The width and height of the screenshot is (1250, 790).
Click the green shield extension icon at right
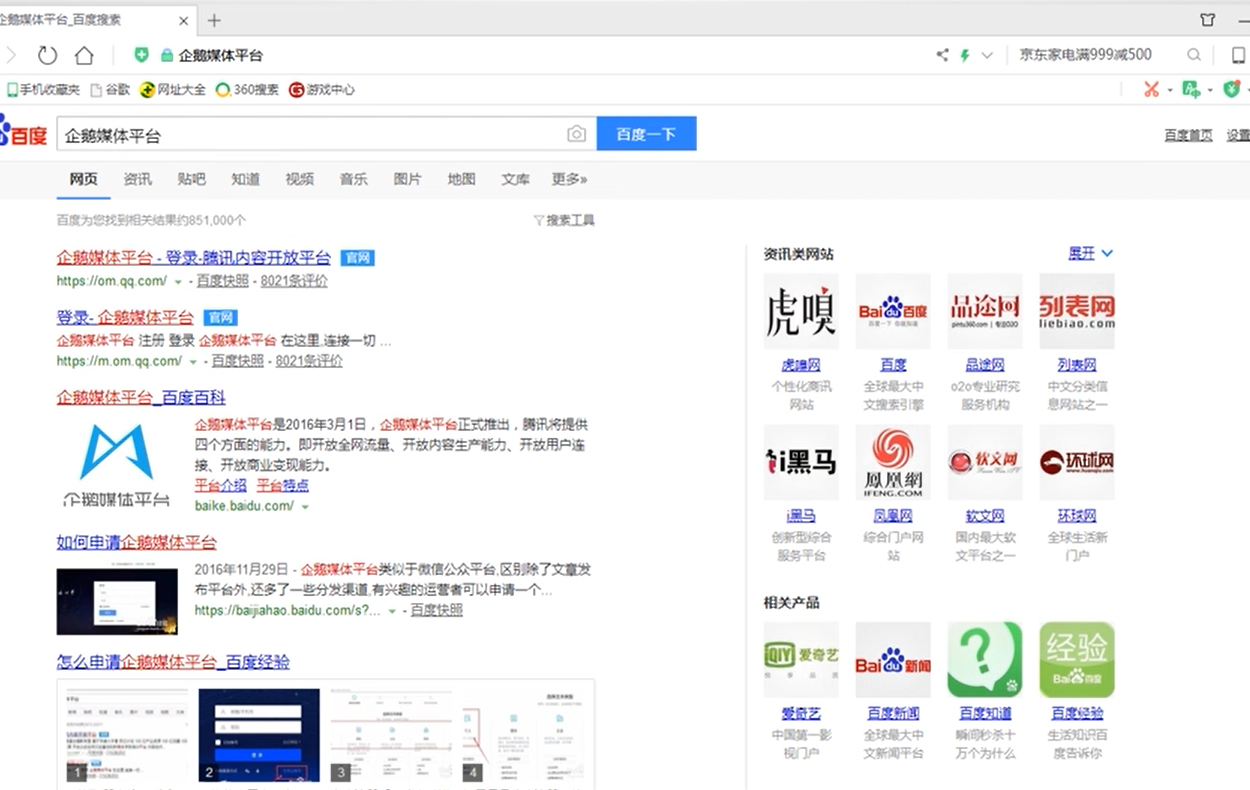point(1232,89)
